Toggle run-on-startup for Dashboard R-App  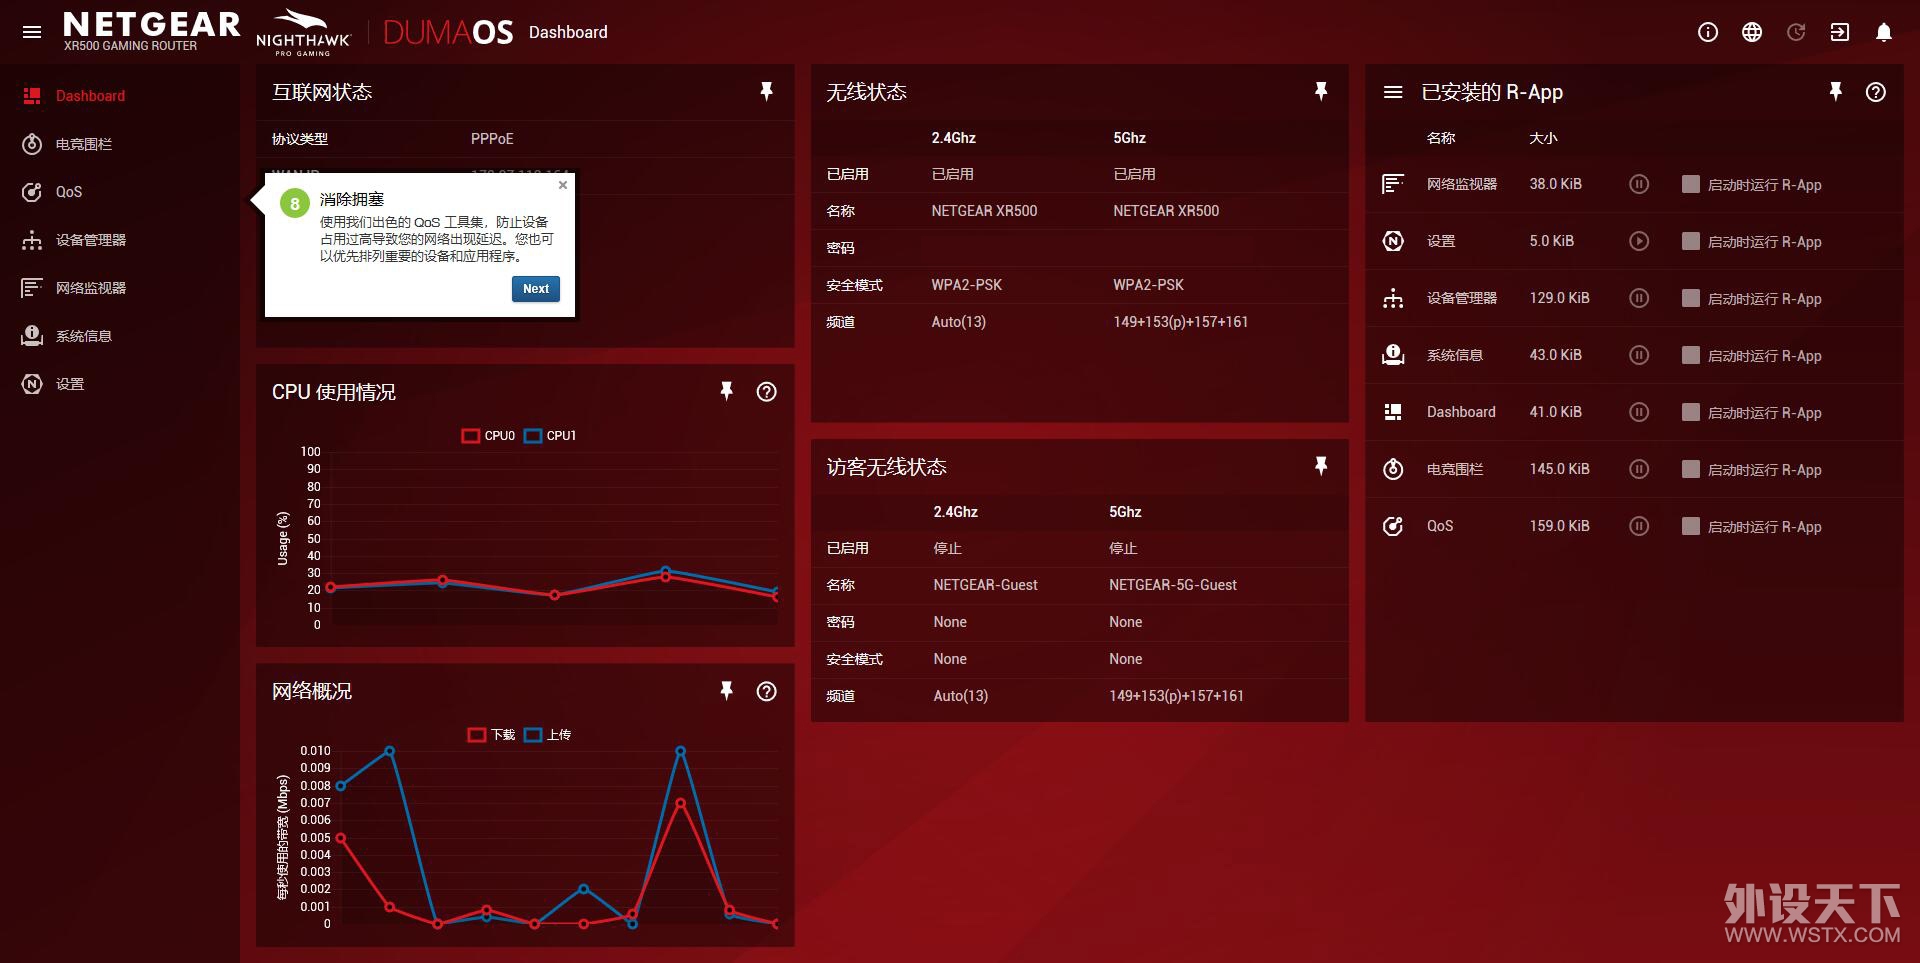click(x=1691, y=412)
